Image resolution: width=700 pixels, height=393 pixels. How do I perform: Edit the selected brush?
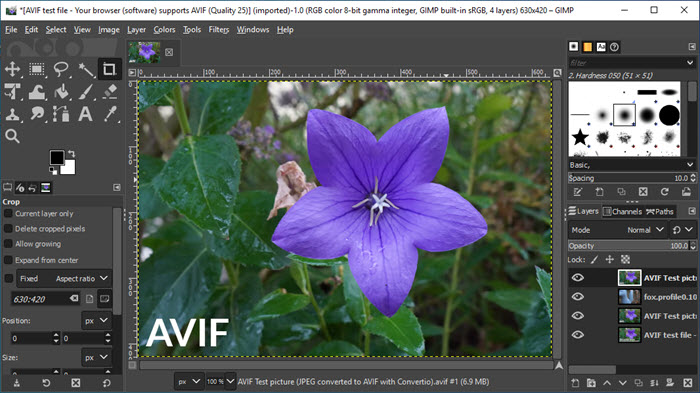(578, 192)
